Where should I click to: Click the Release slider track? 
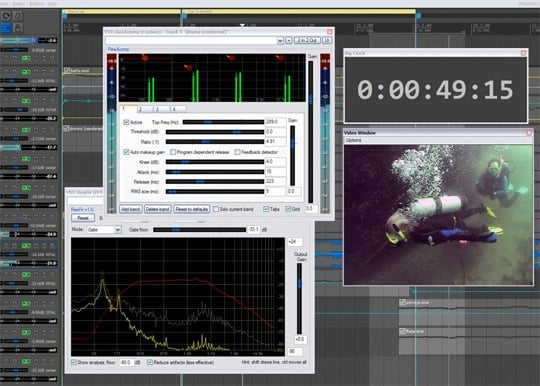215,181
